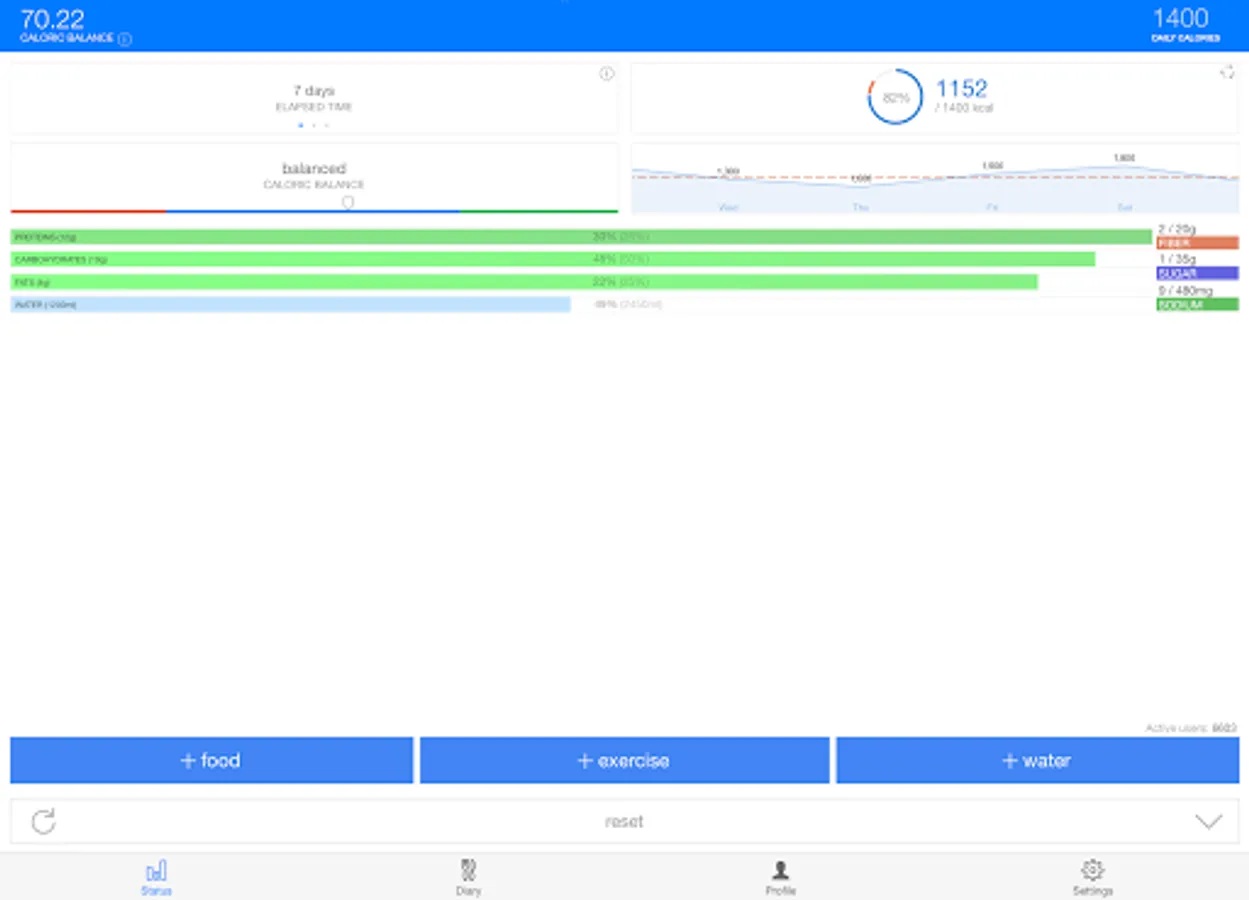Open the caloric balance info icon in header
The height and width of the screenshot is (900, 1249).
pyautogui.click(x=124, y=39)
